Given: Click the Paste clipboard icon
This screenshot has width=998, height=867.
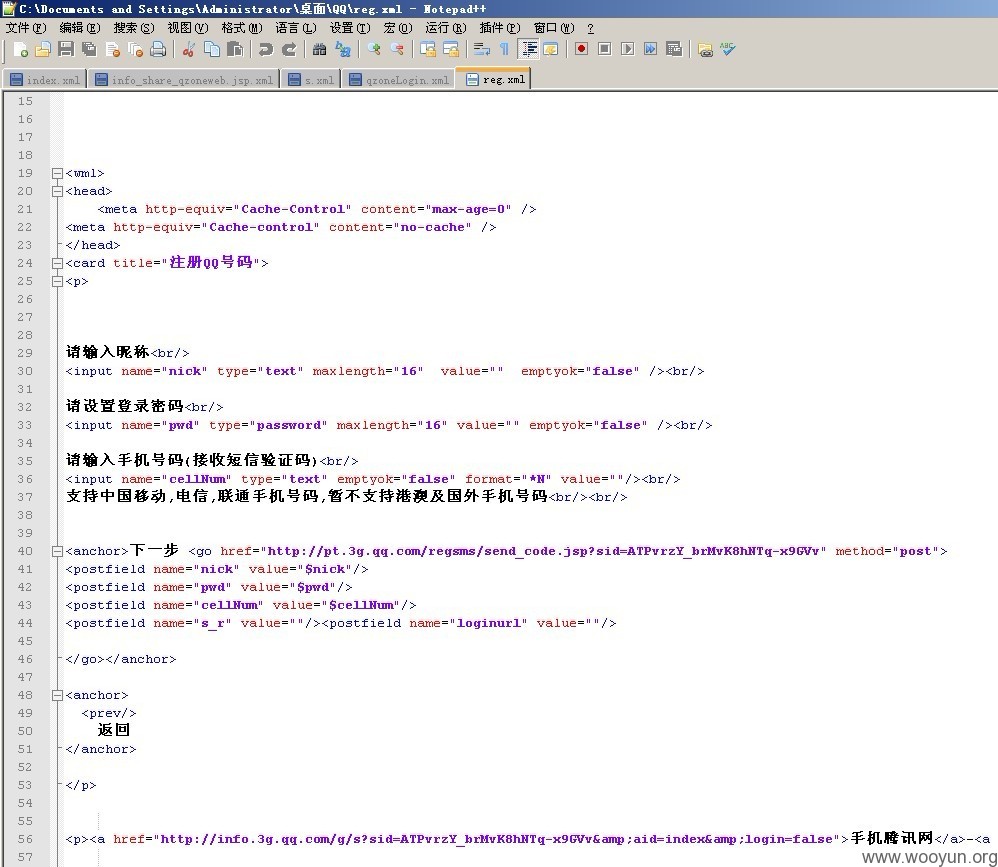Looking at the screenshot, I should 235,50.
